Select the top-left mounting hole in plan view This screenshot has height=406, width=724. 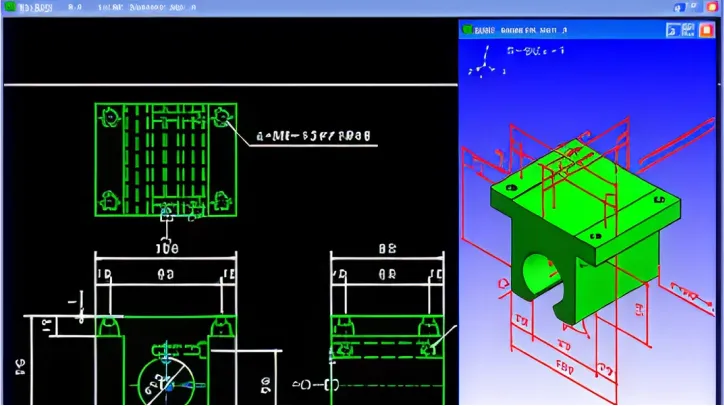[109, 117]
